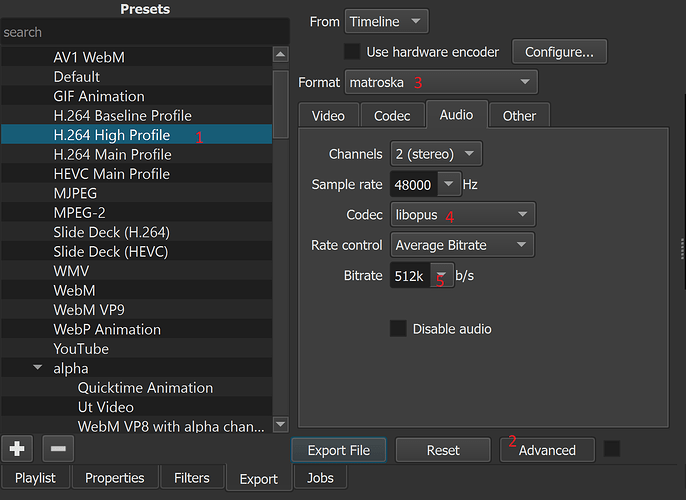
Task: Select the Quicktime Animation preset
Action: [x=136, y=387]
